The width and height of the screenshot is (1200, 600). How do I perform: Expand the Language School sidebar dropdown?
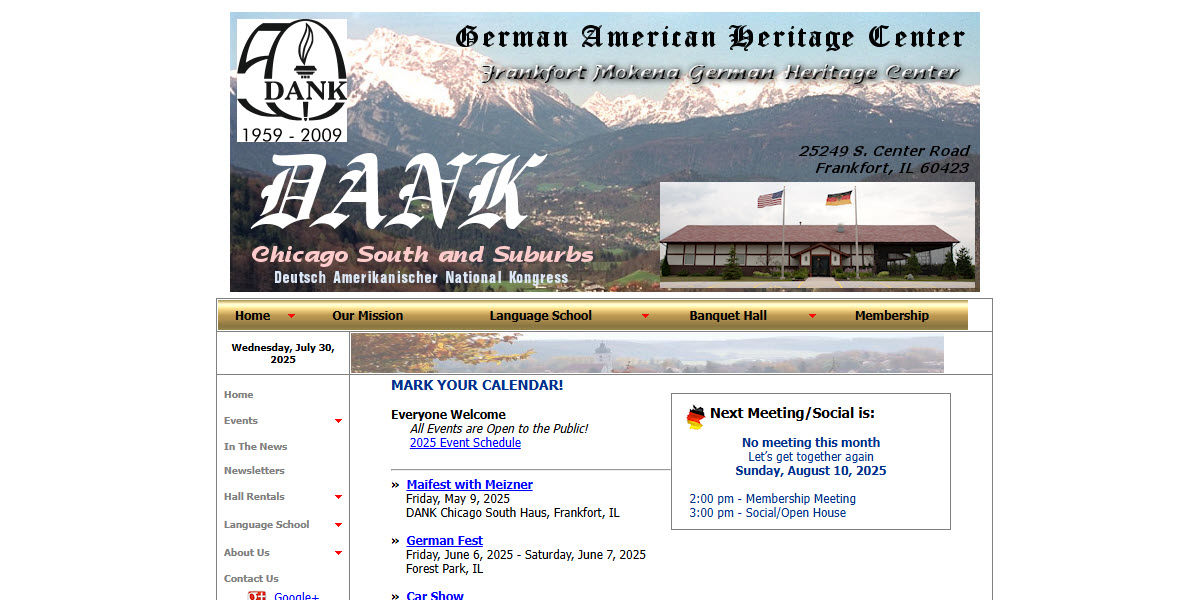click(340, 526)
